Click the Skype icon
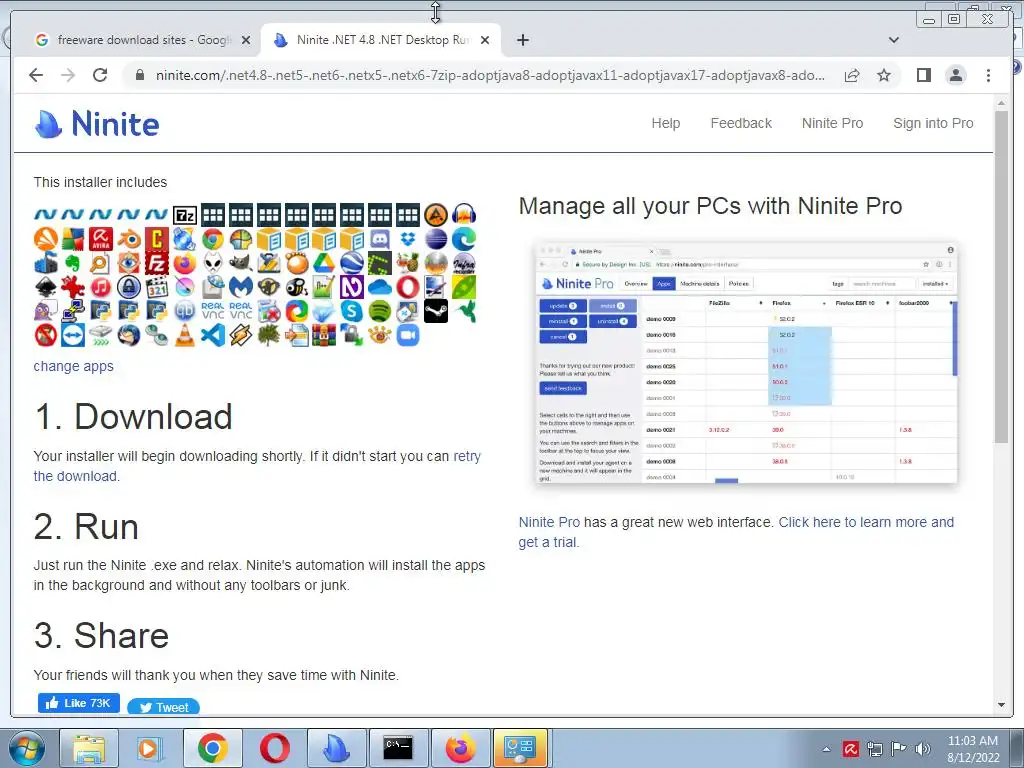Viewport: 1024px width, 768px height. 352,312
